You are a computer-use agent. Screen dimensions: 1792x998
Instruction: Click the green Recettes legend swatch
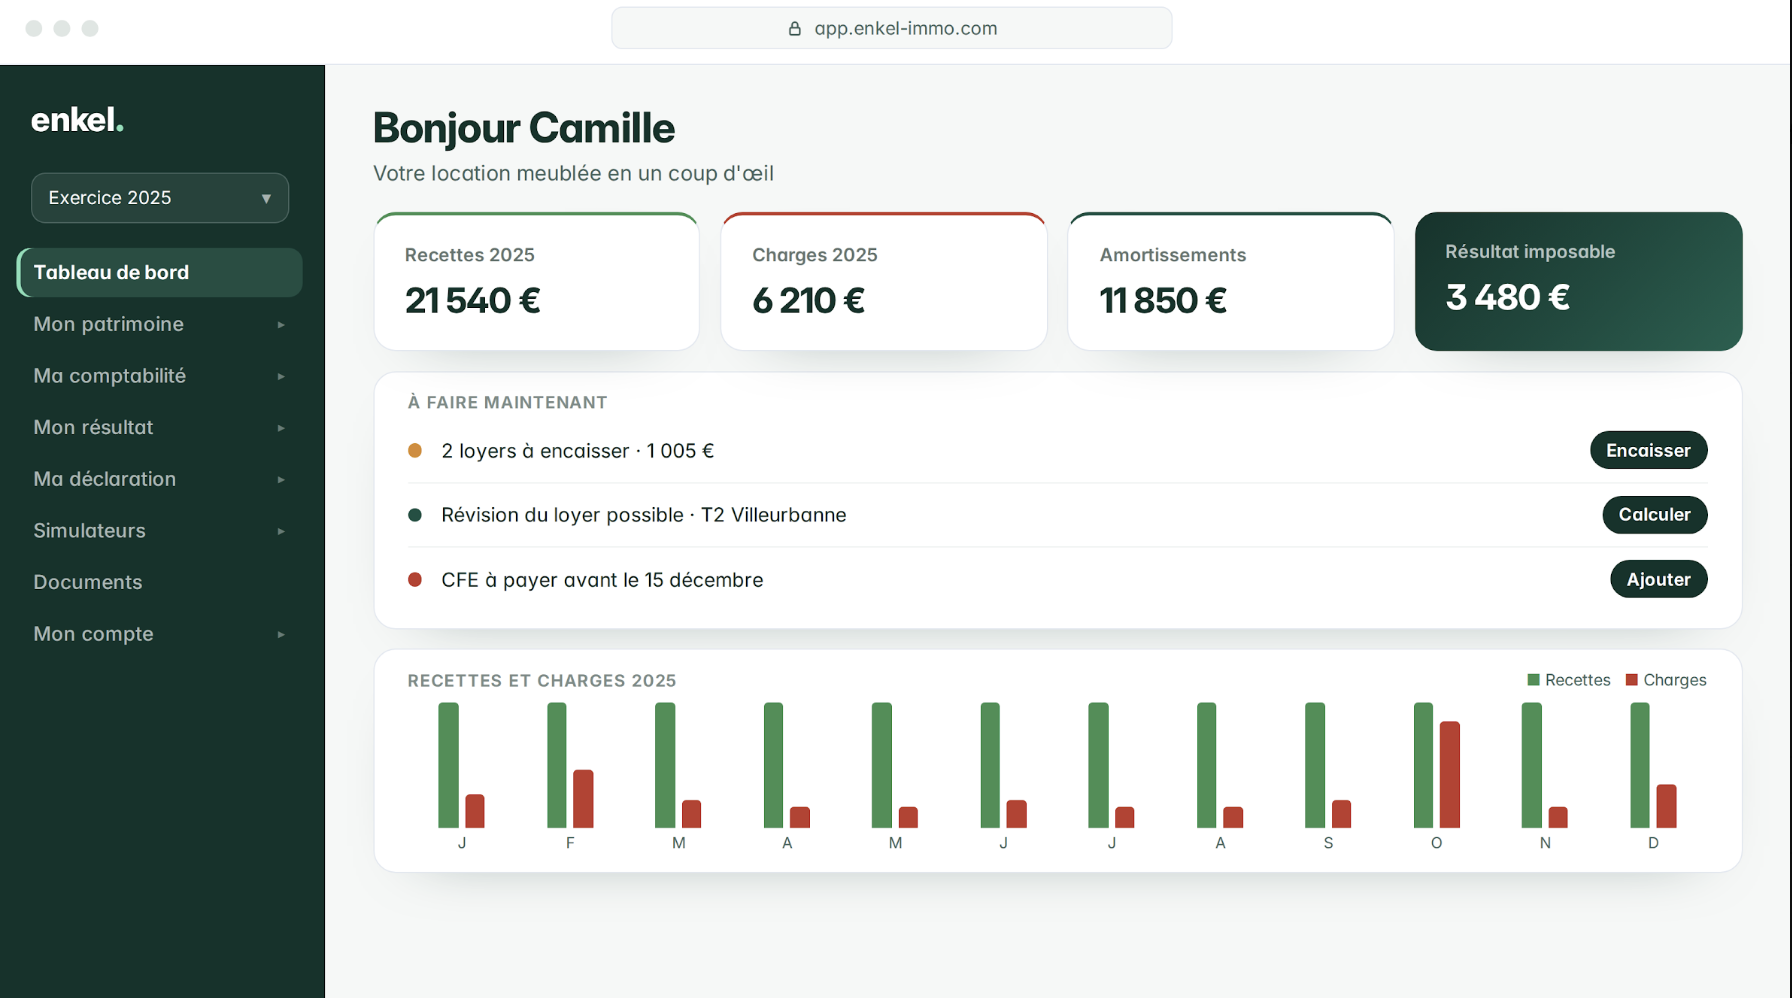1534,680
